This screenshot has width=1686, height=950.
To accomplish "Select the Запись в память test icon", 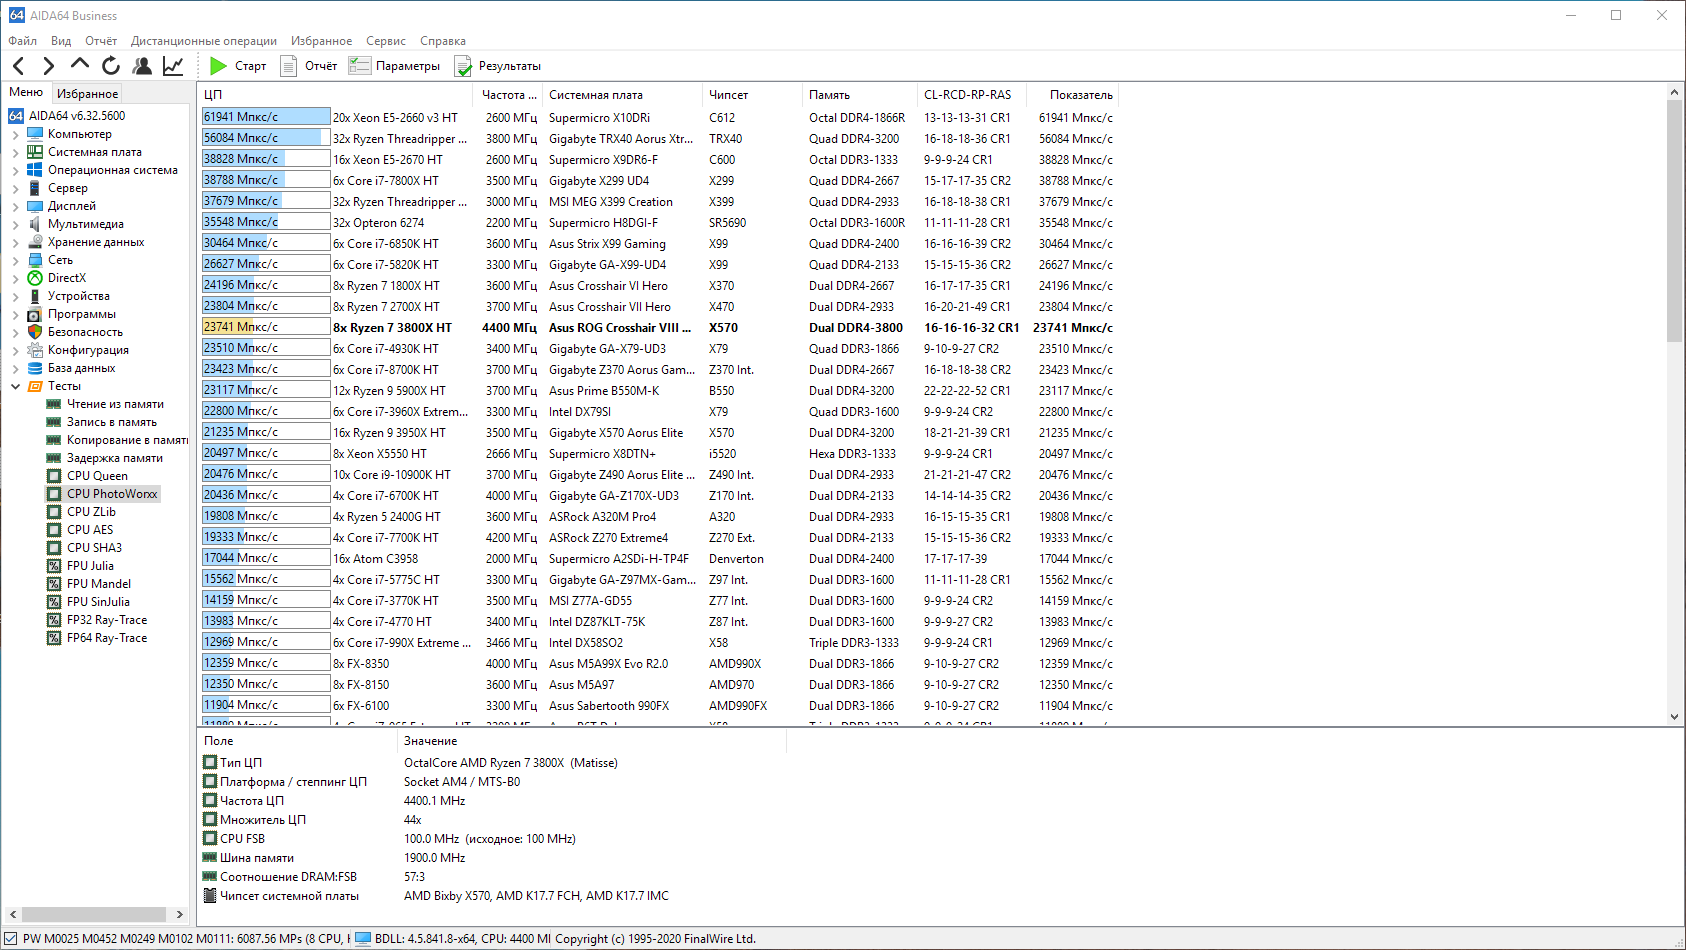I will pyautogui.click(x=54, y=422).
